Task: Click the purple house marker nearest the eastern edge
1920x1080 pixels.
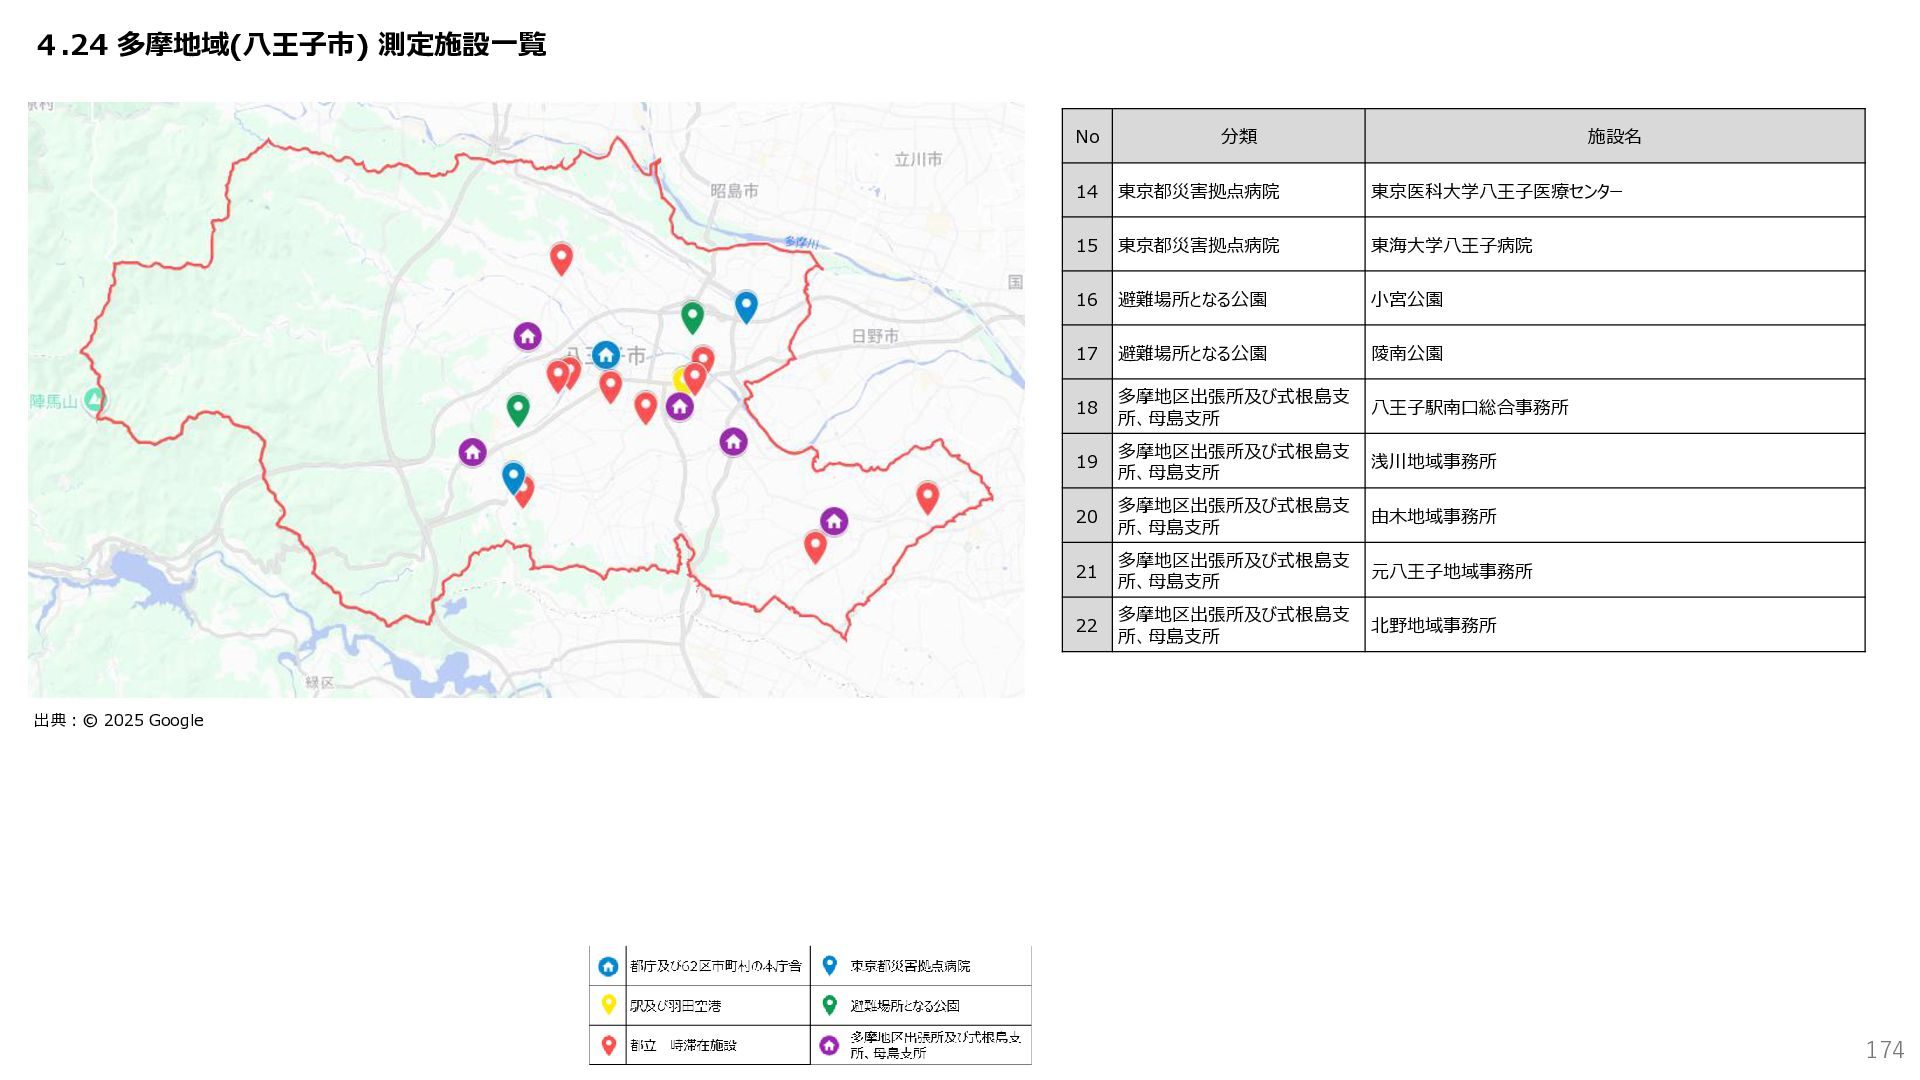Action: pyautogui.click(x=834, y=521)
